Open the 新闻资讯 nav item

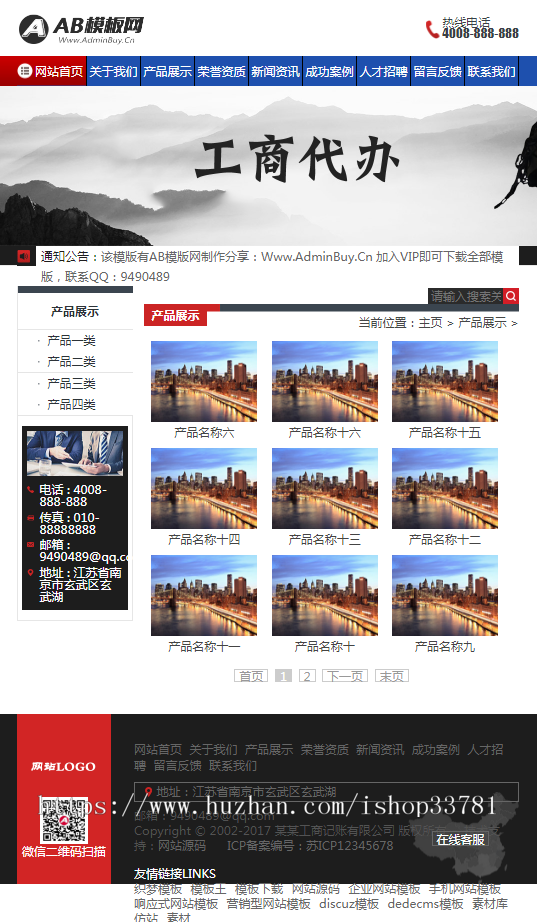click(276, 71)
